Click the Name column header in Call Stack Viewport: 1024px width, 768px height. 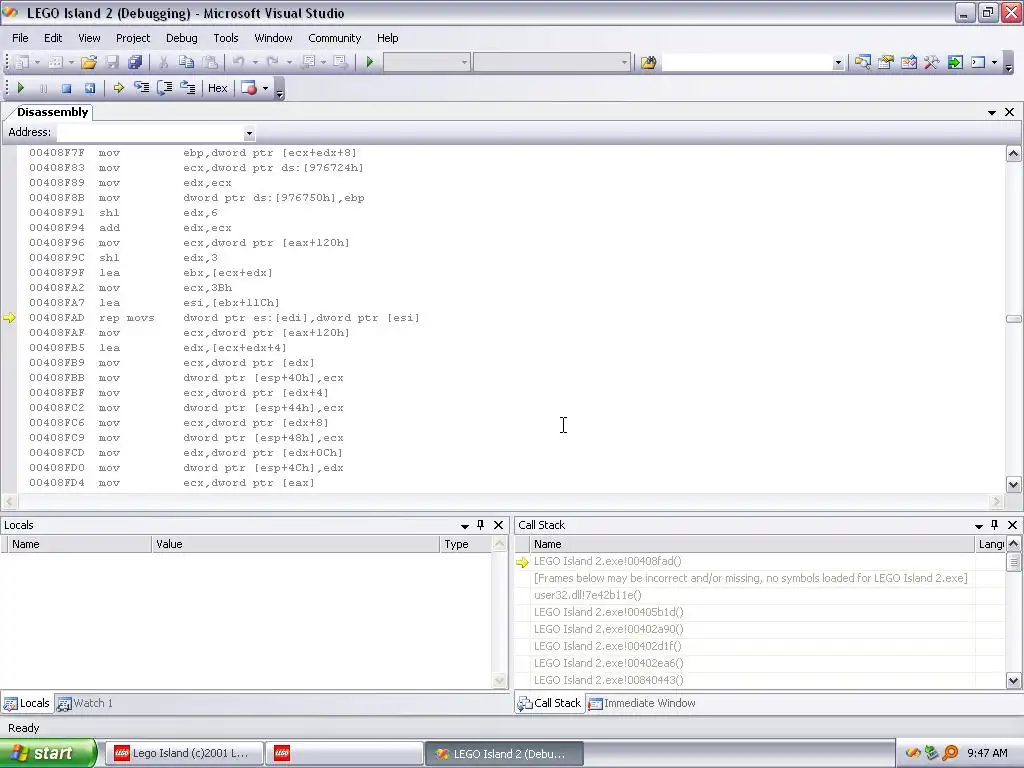point(751,544)
